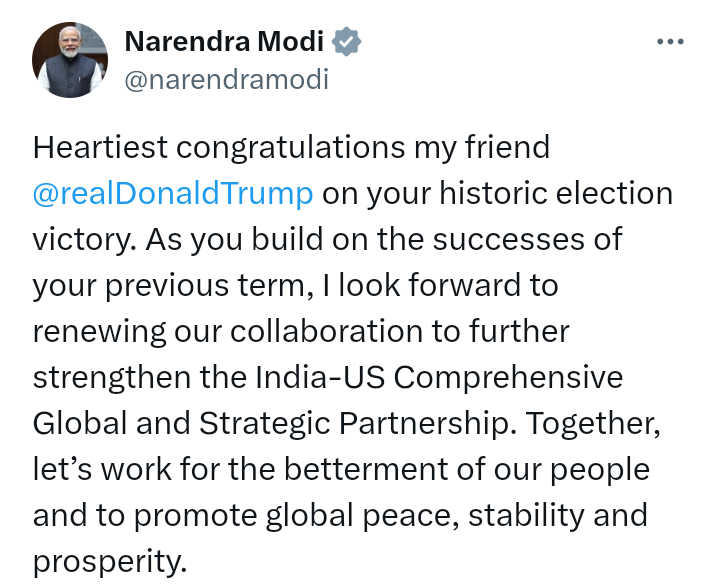Click the verified badge beside Narendra Modi
This screenshot has width=720, height=587.
point(346,42)
